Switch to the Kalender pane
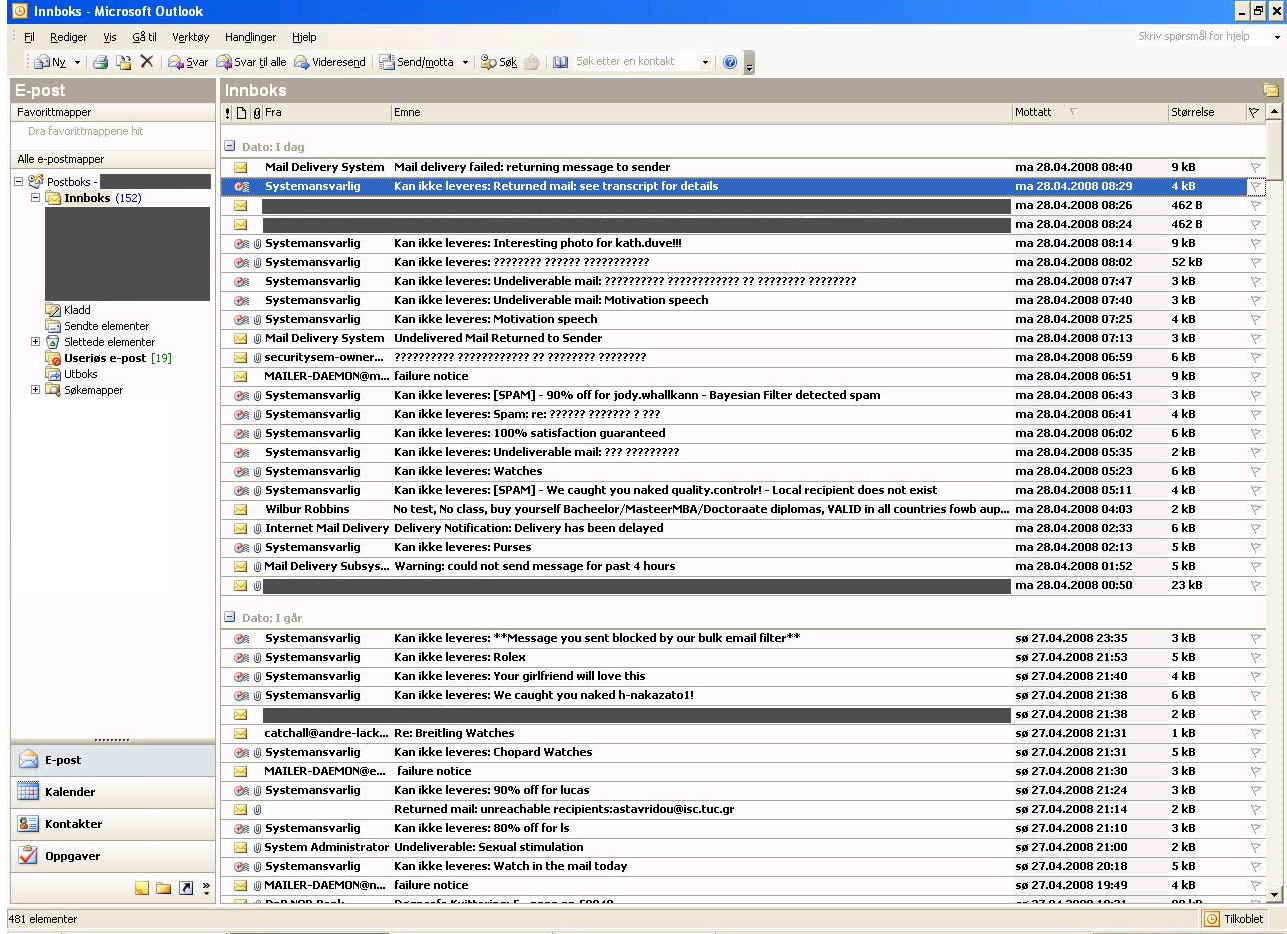Viewport: 1287px width, 934px height. coord(113,792)
